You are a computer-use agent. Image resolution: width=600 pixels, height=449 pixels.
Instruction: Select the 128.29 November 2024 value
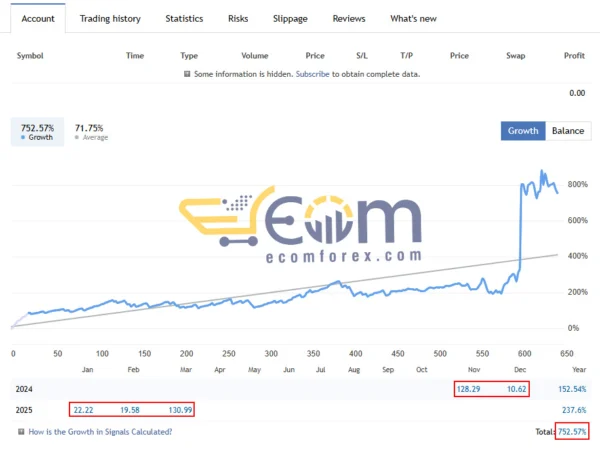[467, 387]
